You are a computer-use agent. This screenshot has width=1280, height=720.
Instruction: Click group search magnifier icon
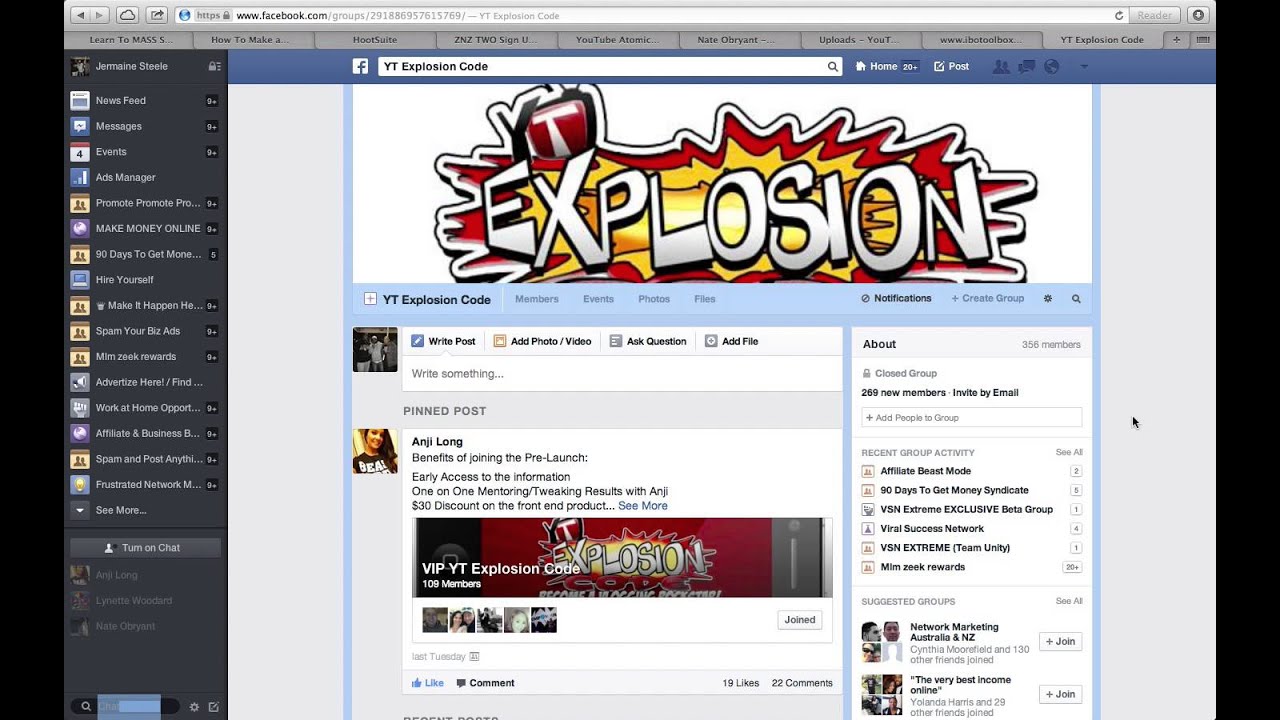pos(1076,298)
